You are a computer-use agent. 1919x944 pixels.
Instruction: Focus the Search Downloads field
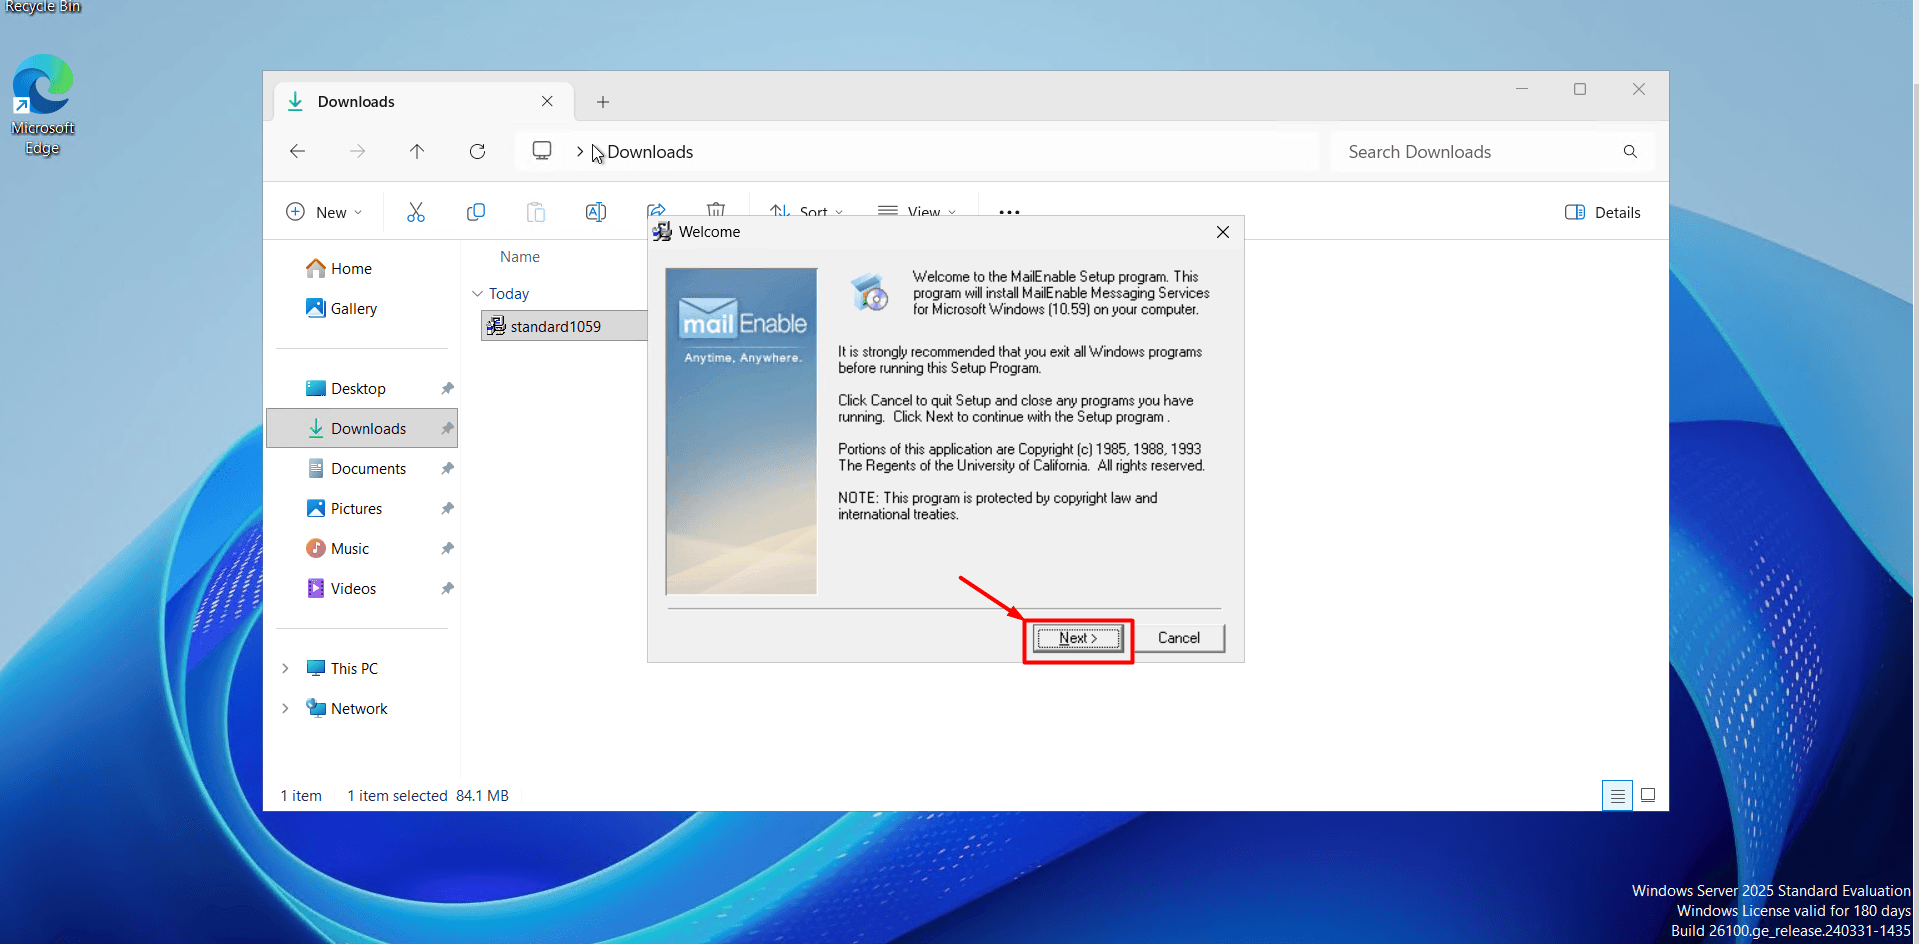pos(1491,152)
